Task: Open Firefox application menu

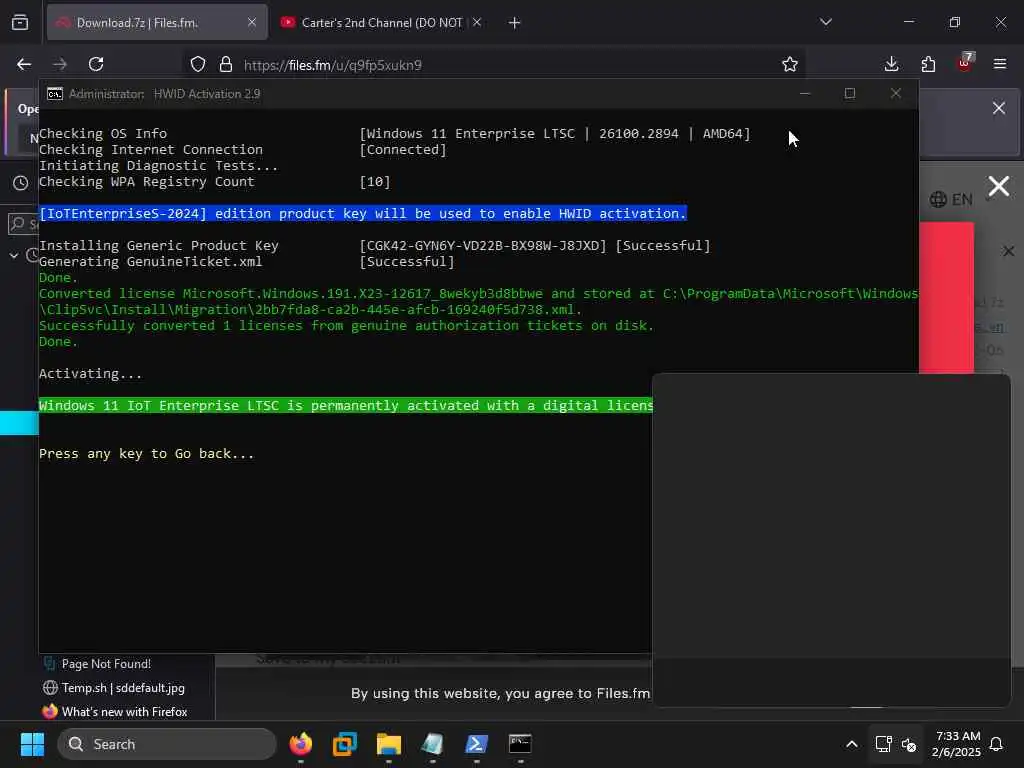Action: tap(1000, 64)
